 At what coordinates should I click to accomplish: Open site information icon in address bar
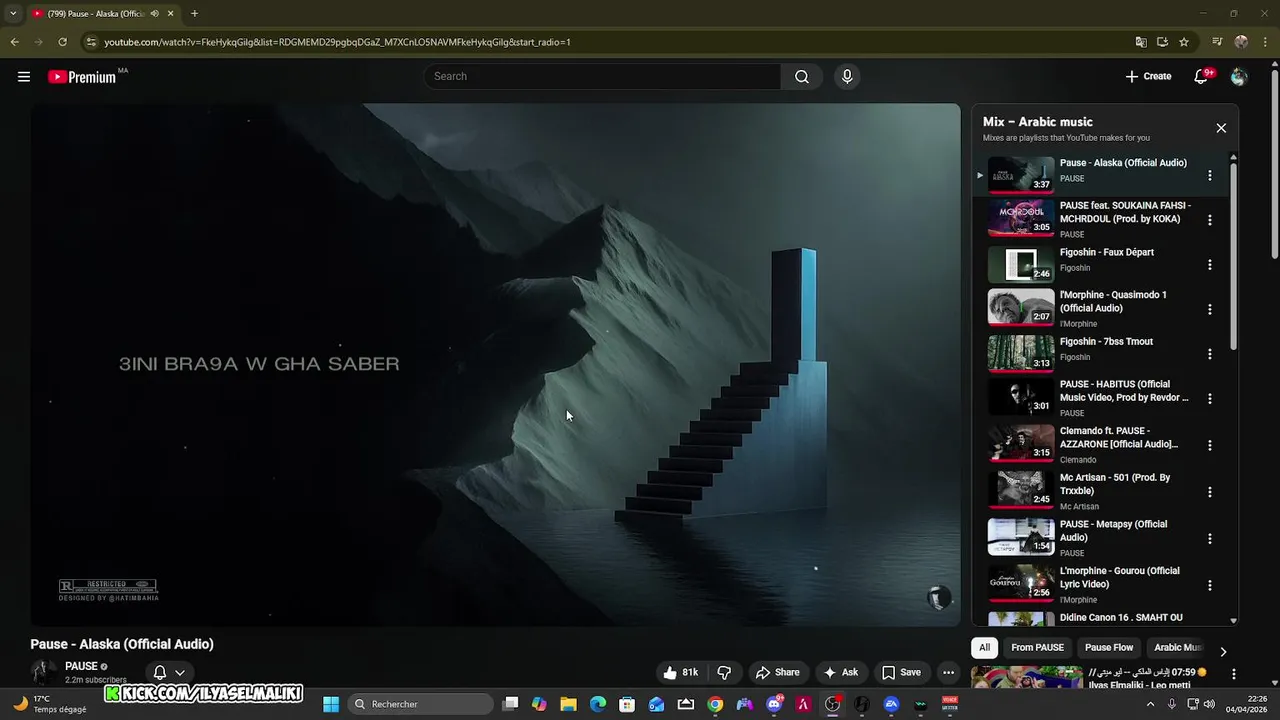(x=91, y=42)
